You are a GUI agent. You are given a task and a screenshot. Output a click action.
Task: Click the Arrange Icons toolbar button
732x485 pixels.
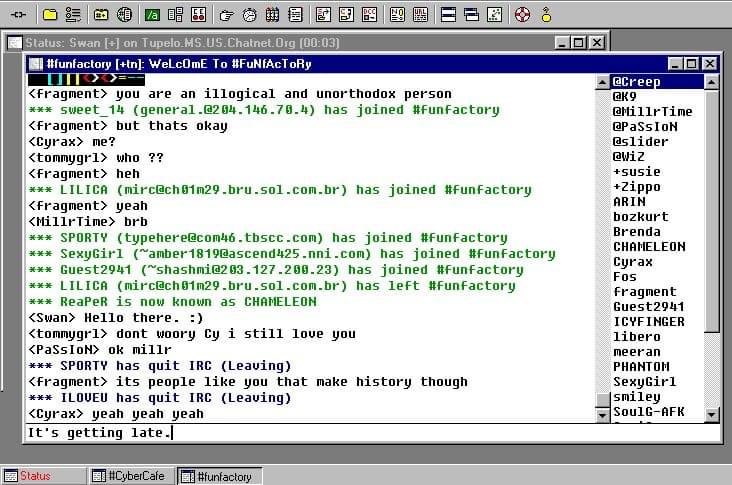point(494,15)
